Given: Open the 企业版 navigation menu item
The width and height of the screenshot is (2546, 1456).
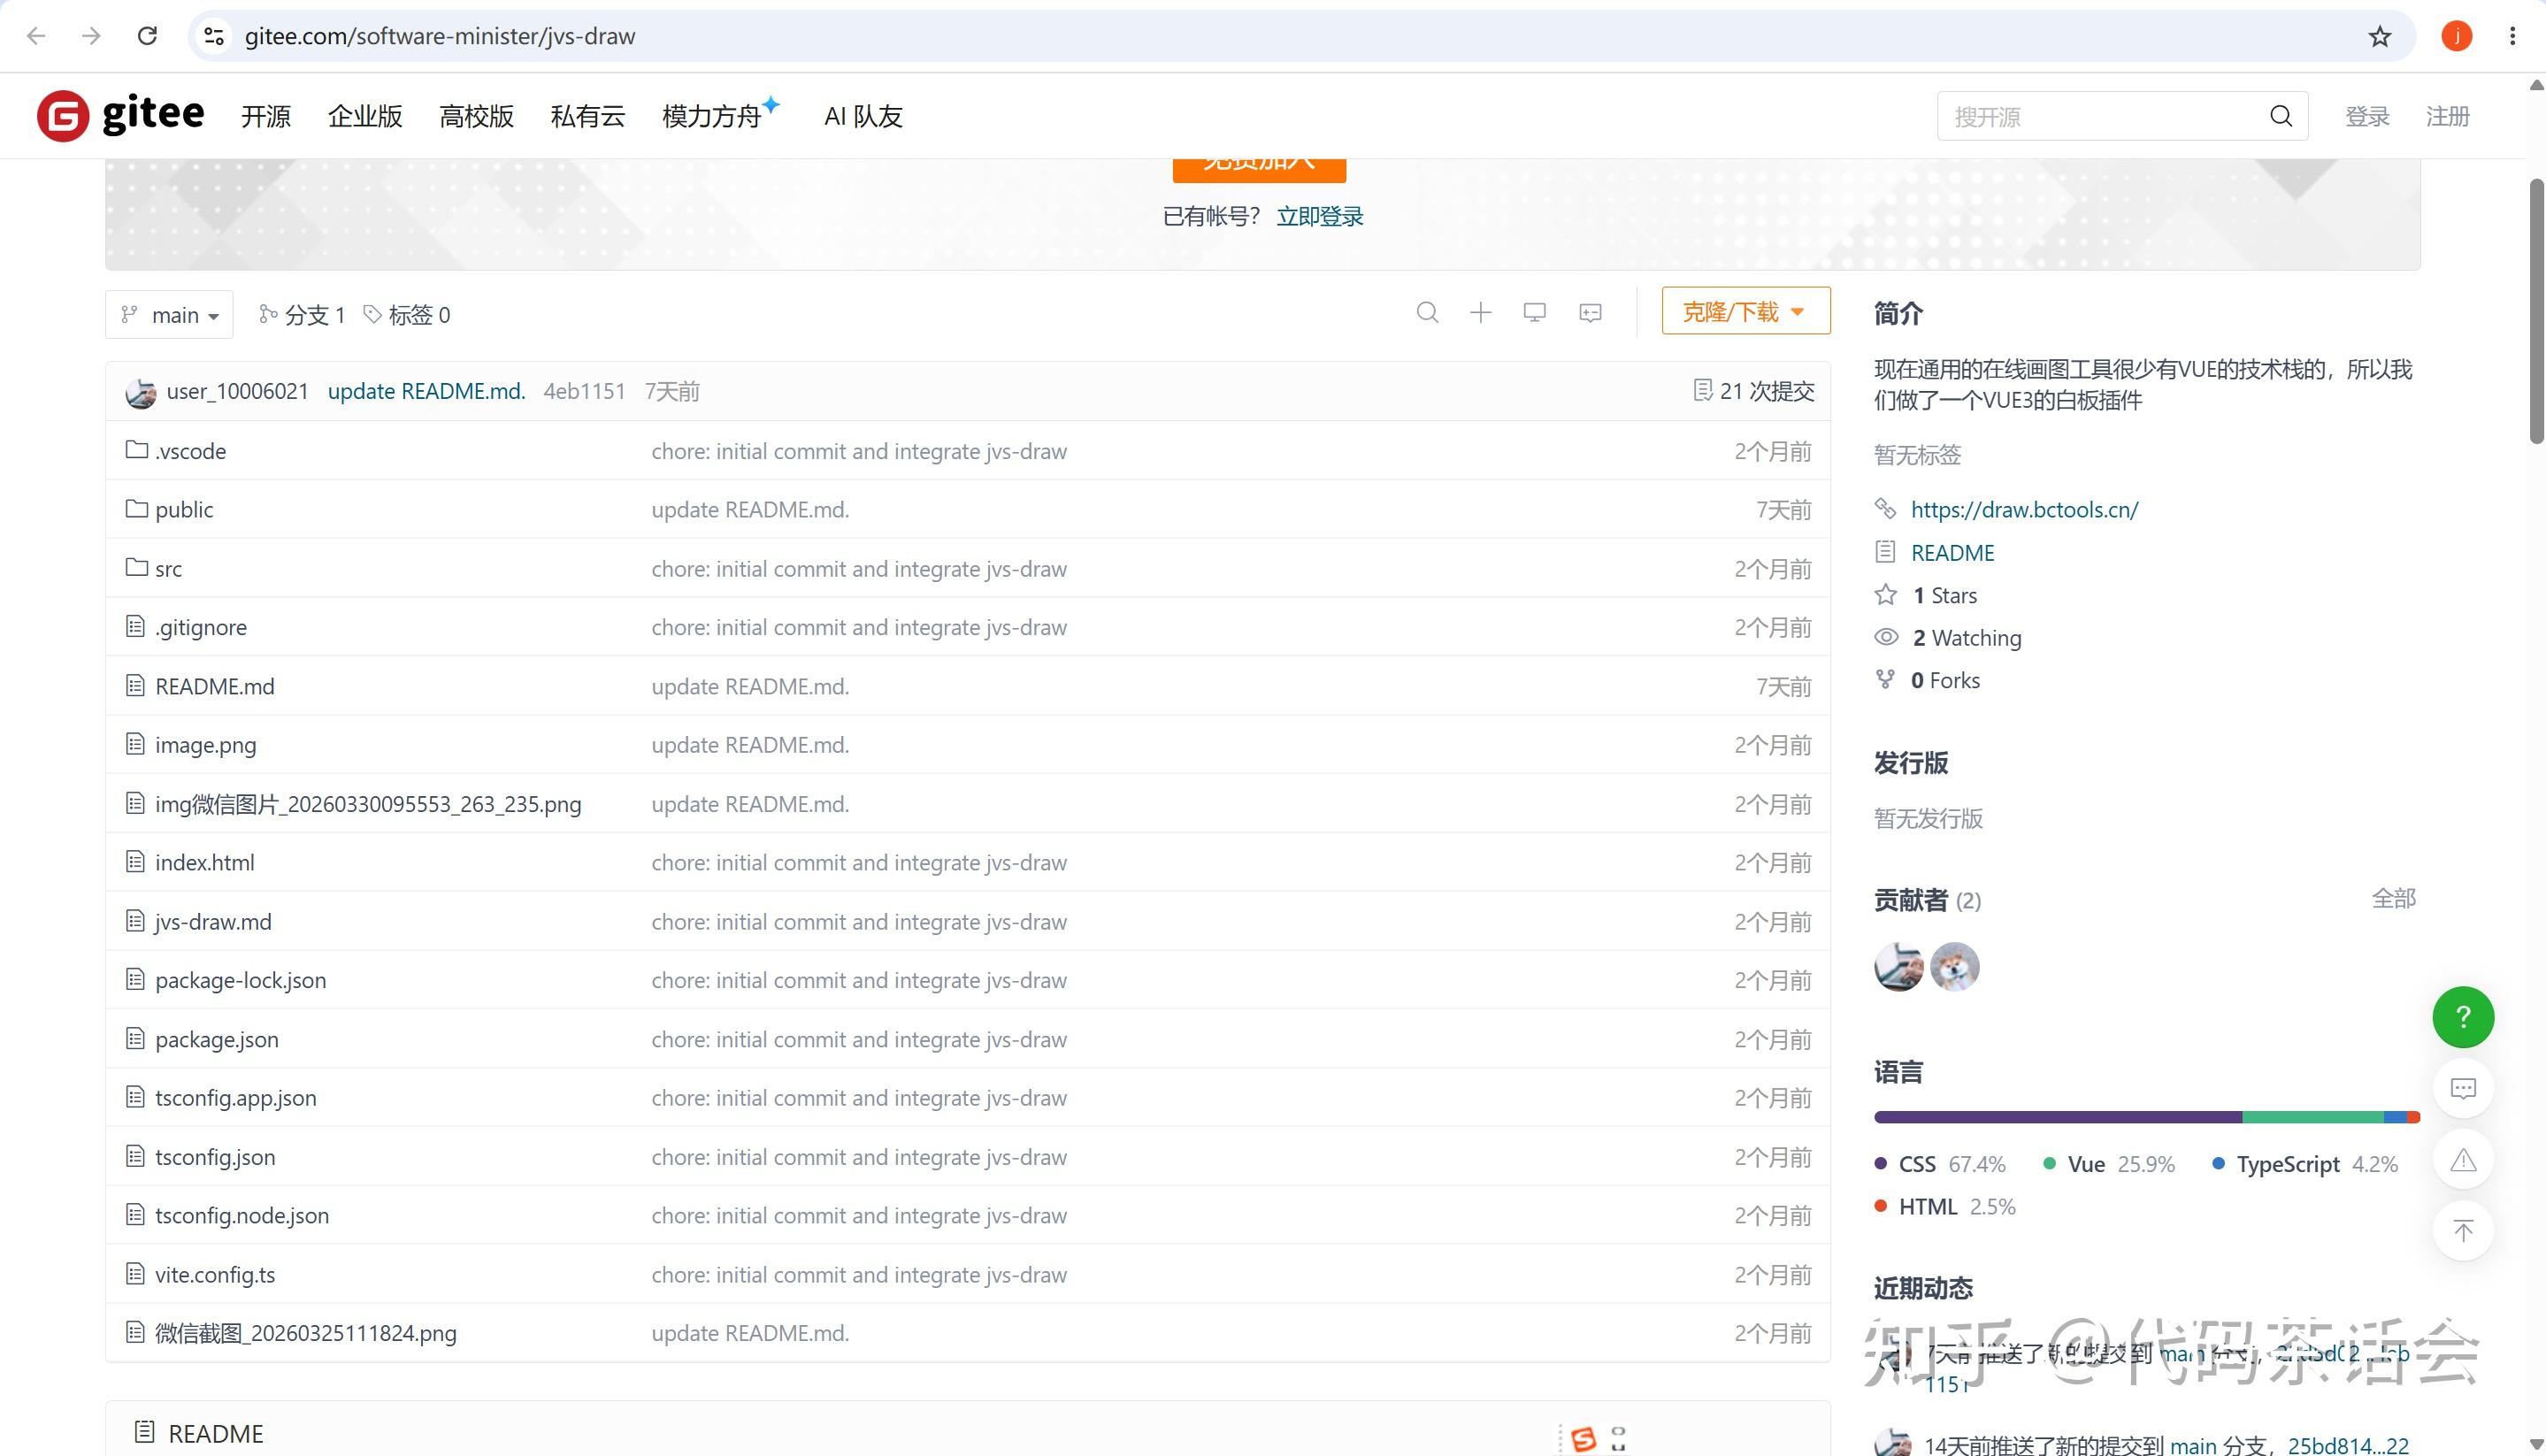Looking at the screenshot, I should (x=365, y=116).
